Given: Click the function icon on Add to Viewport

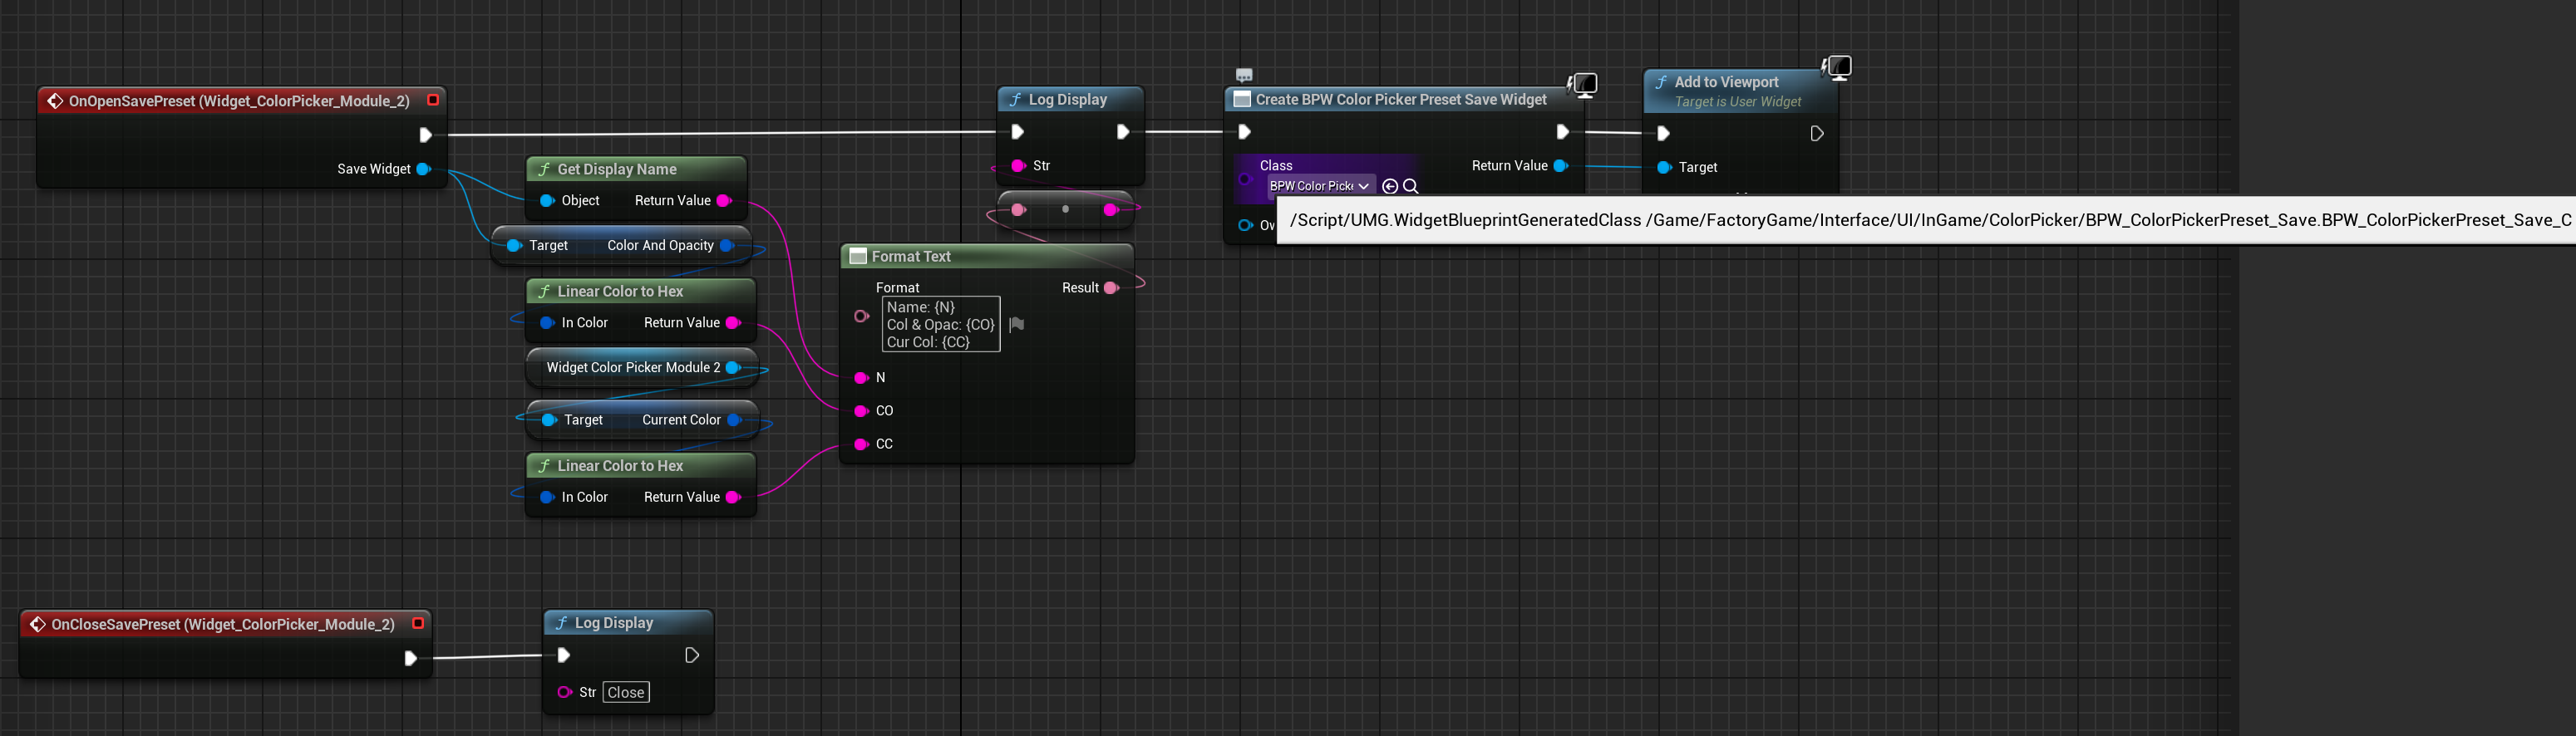Looking at the screenshot, I should point(1661,82).
